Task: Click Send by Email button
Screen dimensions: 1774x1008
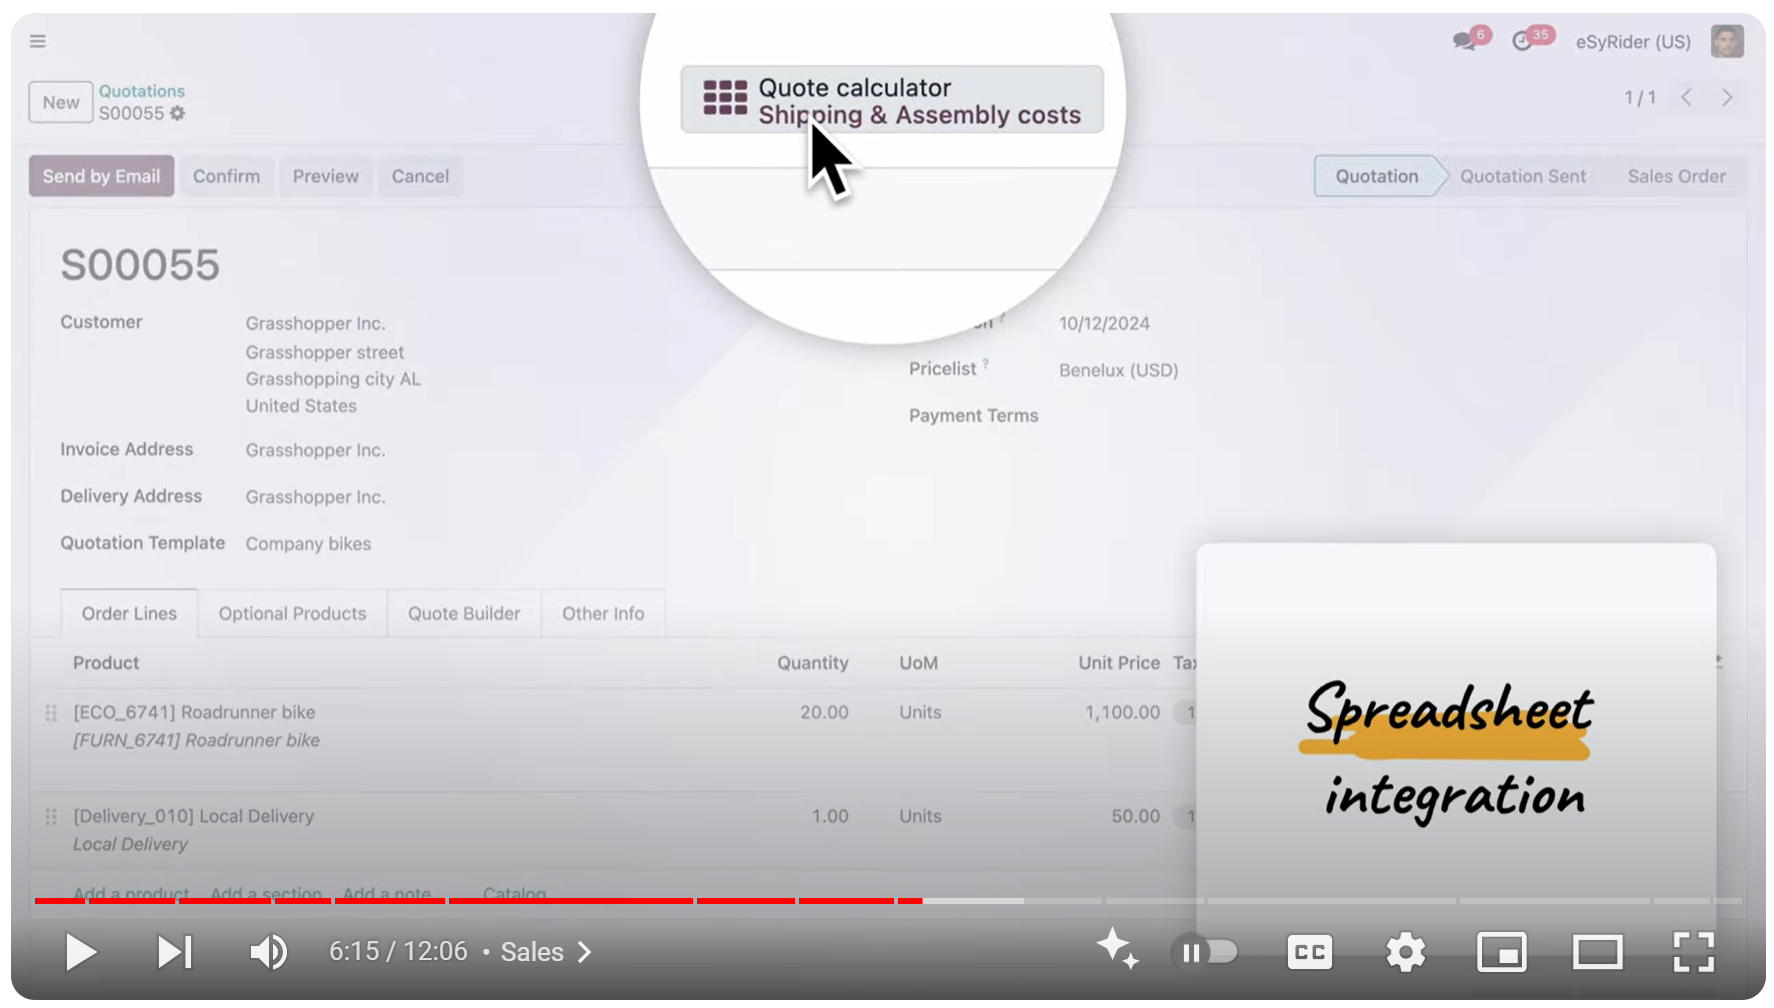Action: (101, 176)
